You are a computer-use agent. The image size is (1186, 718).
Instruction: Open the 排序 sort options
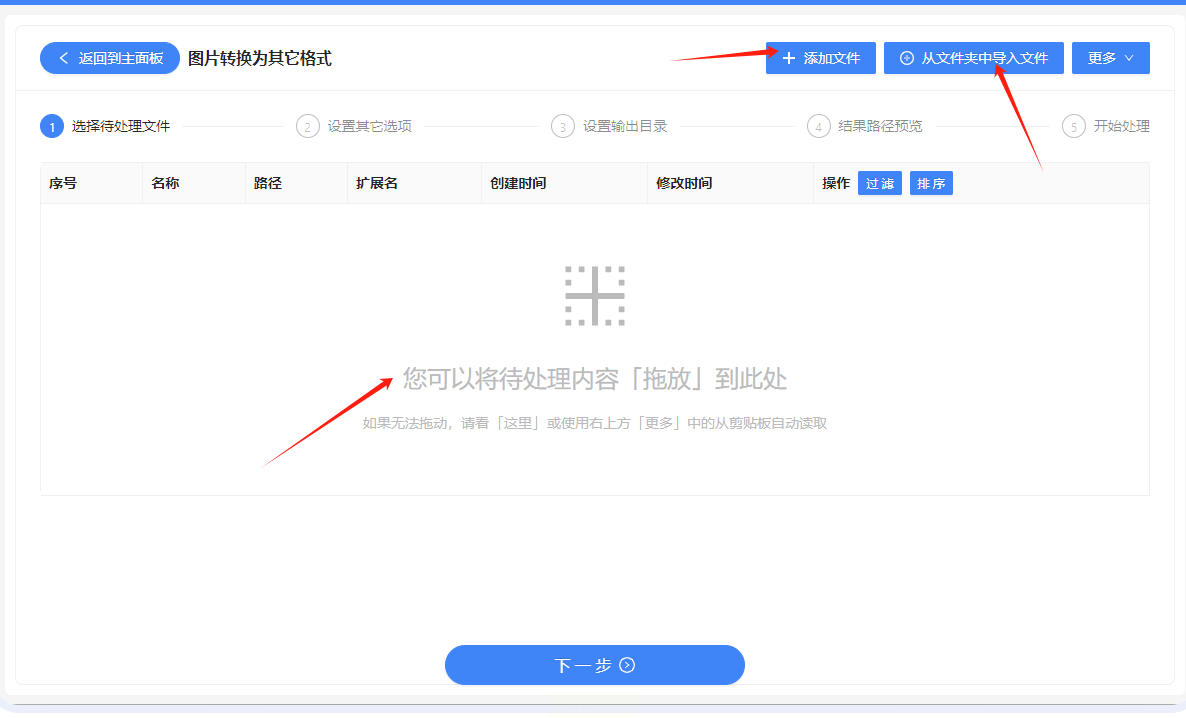[931, 183]
